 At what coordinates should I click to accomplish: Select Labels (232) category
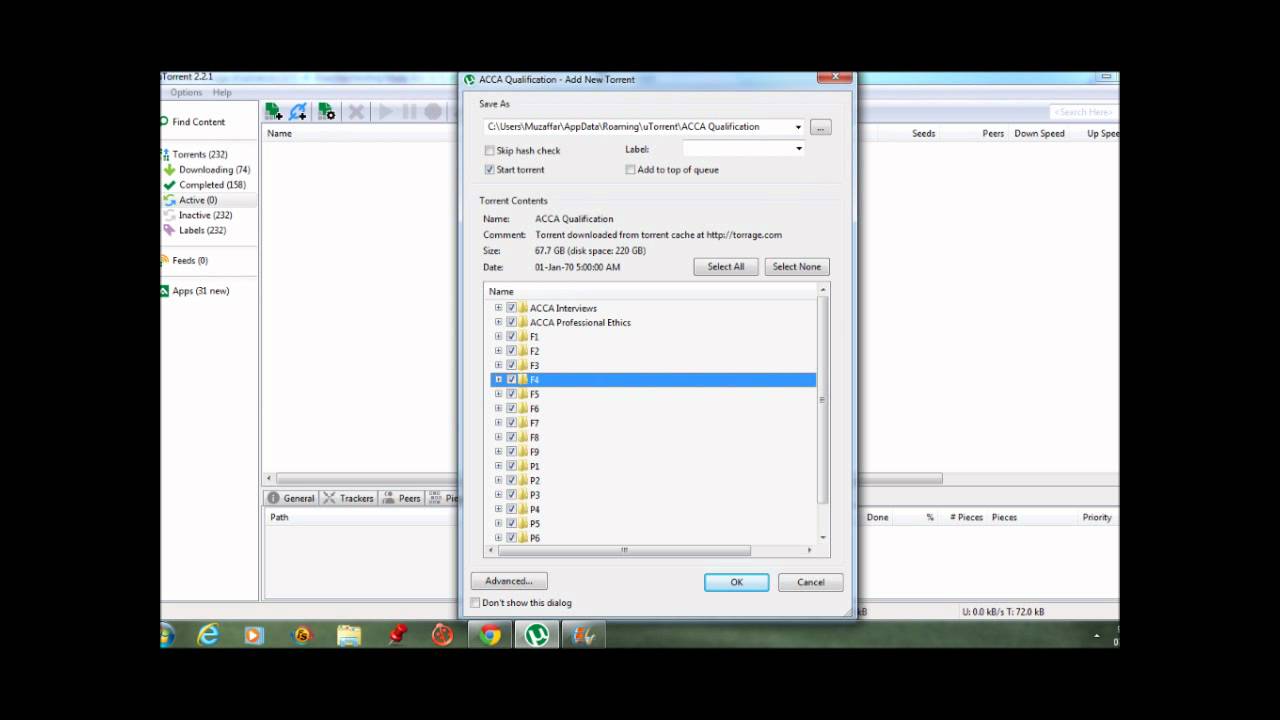[202, 230]
